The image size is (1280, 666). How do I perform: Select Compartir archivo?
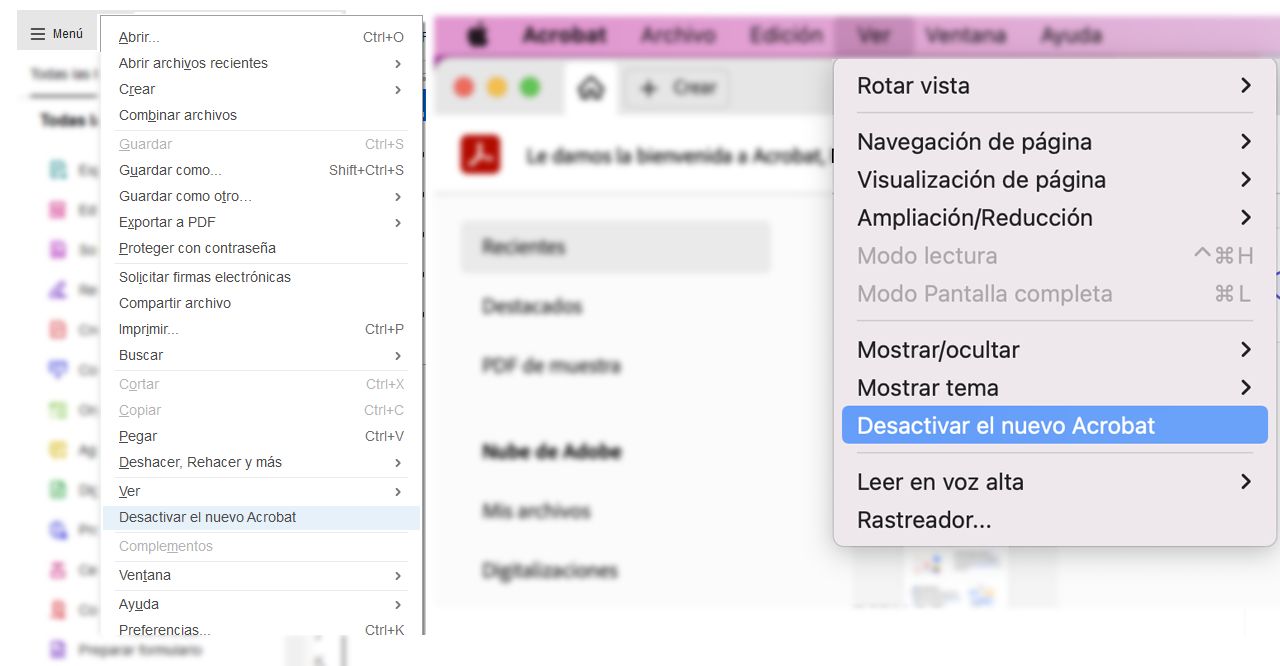tap(177, 303)
